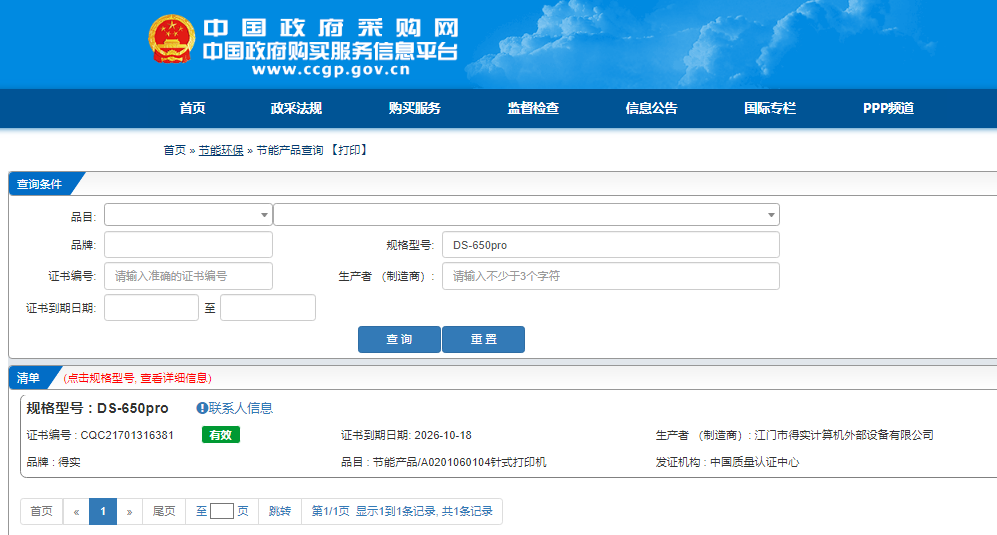The height and width of the screenshot is (535, 997).
Task: Click the 规格型号 field containing DS-650pro
Action: coord(610,245)
